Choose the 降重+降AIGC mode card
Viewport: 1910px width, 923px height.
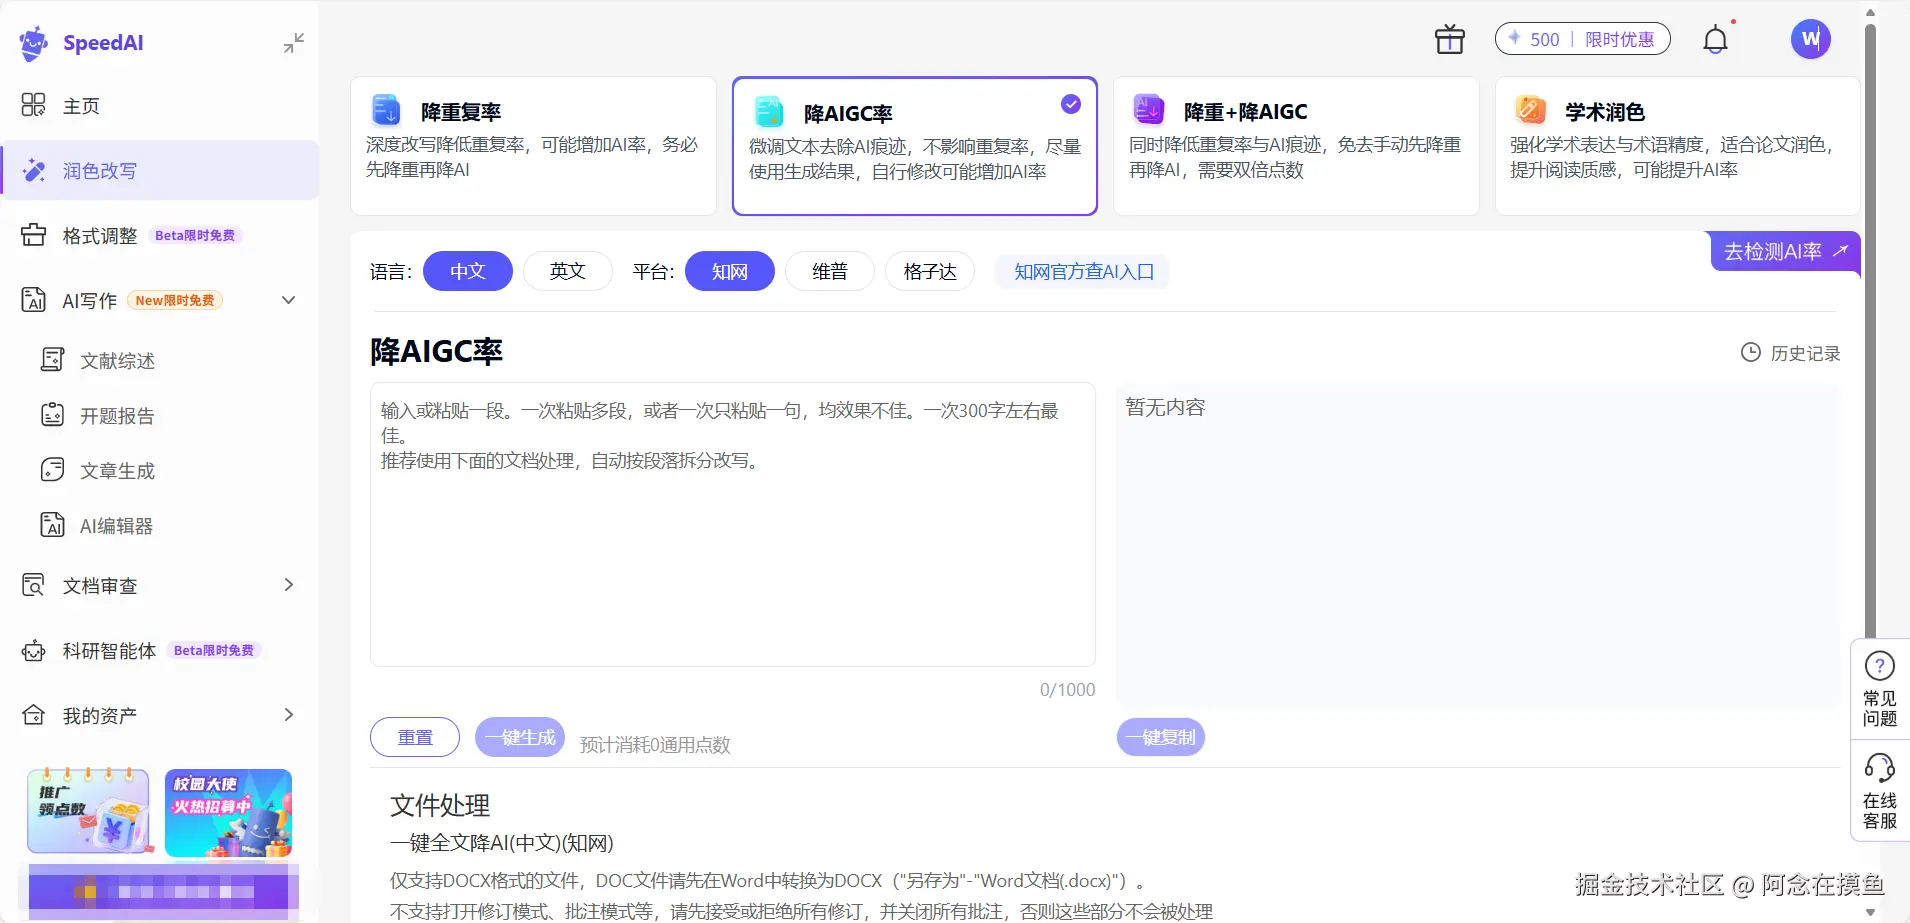(x=1296, y=146)
